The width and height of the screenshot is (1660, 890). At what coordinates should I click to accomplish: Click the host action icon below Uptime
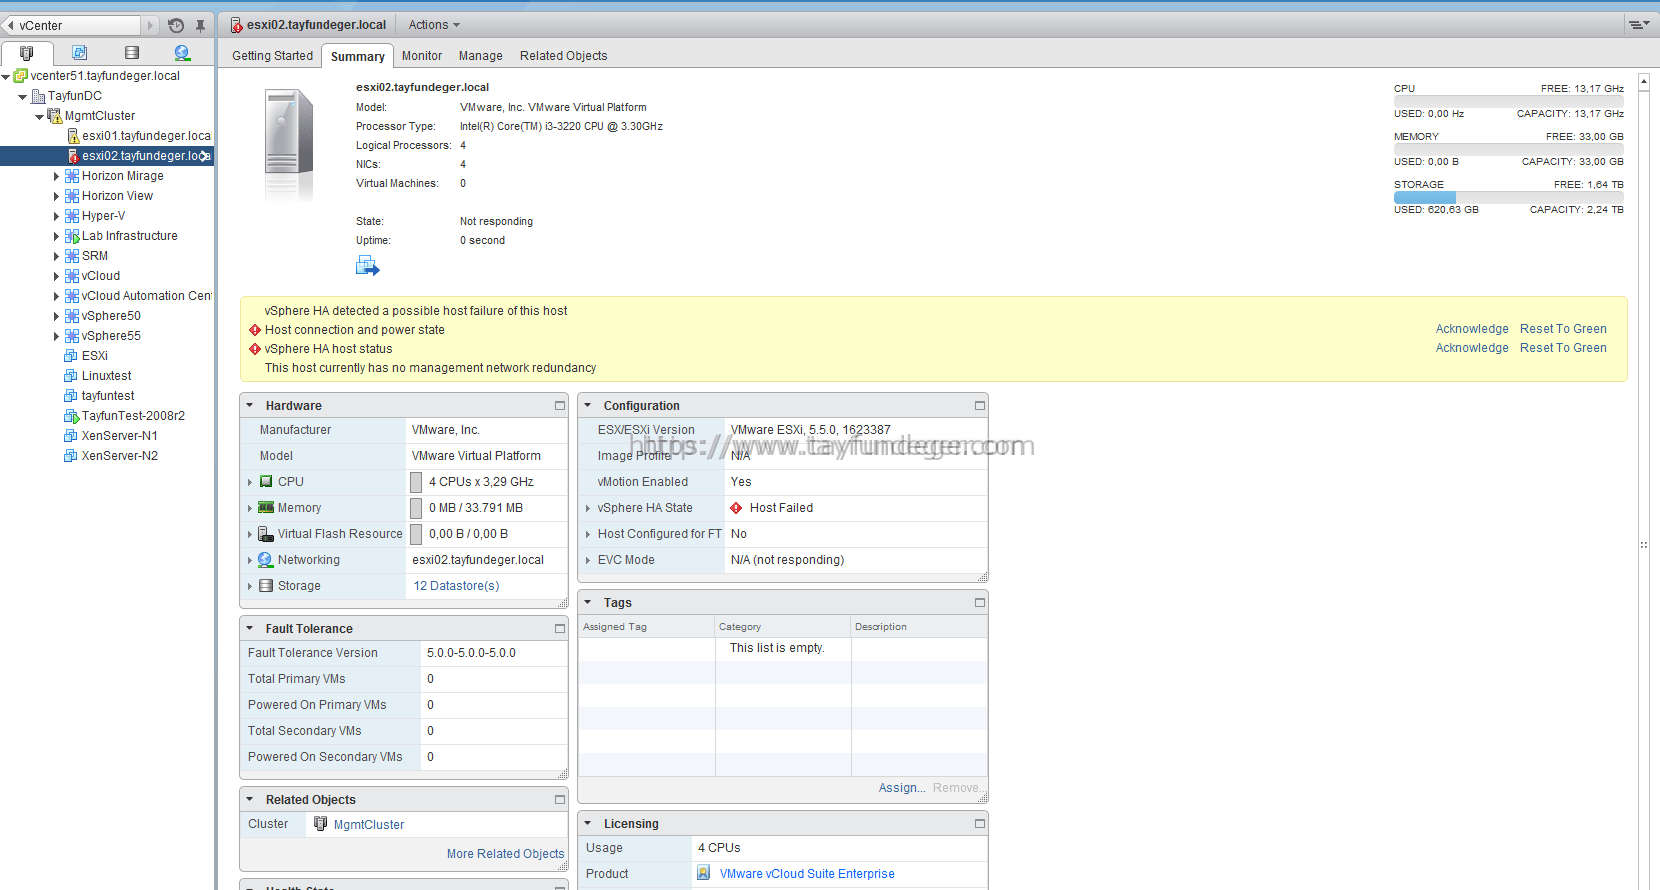click(x=368, y=266)
